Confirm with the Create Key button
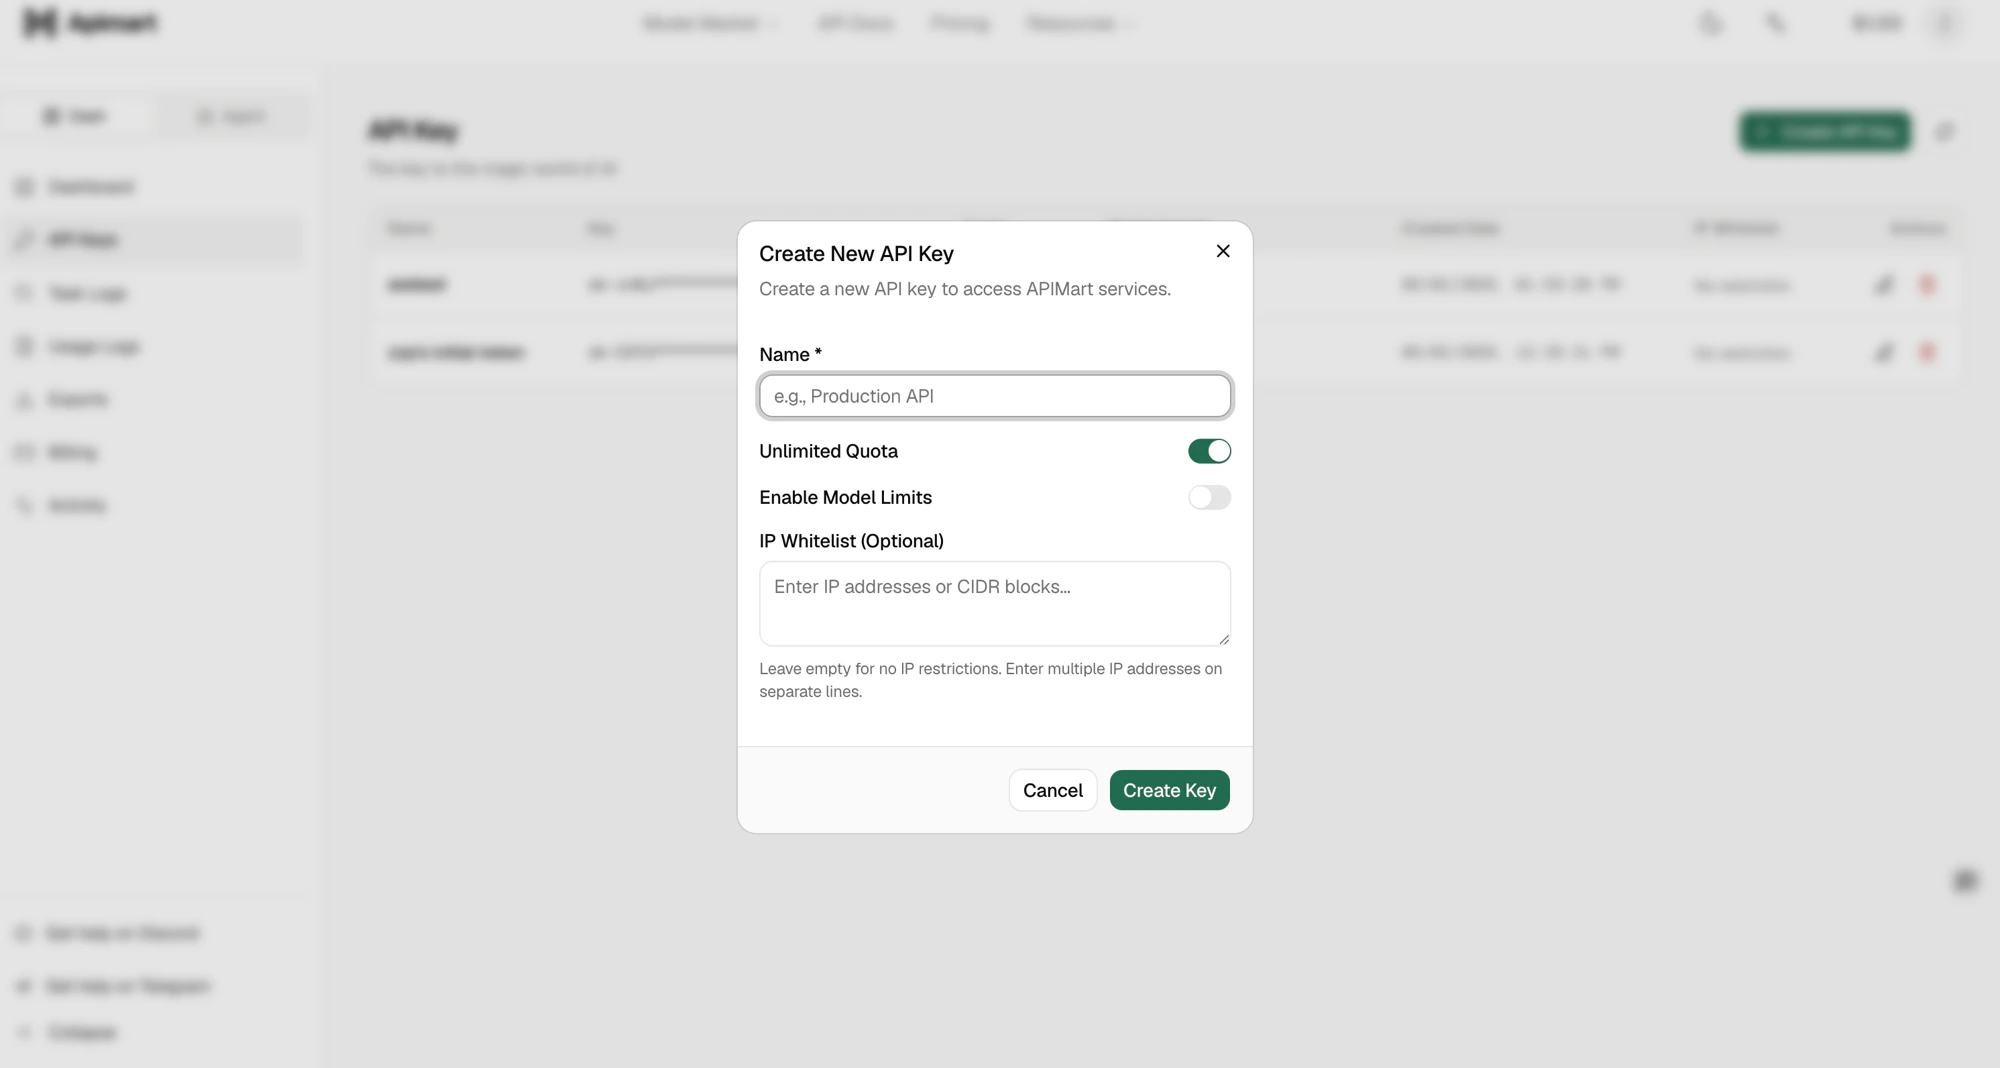Screen dimensions: 2000x1068 [1169, 790]
